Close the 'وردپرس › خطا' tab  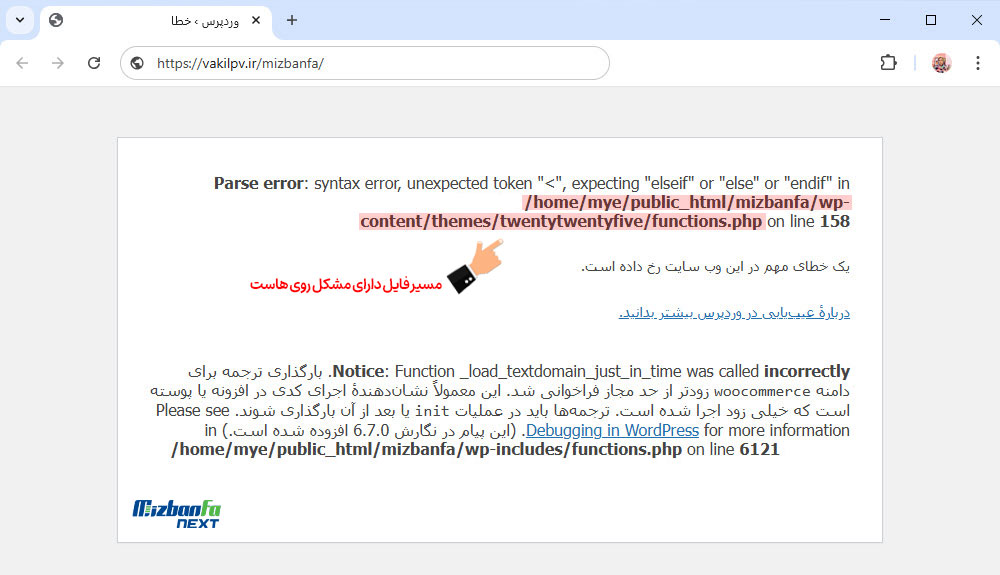tap(256, 20)
